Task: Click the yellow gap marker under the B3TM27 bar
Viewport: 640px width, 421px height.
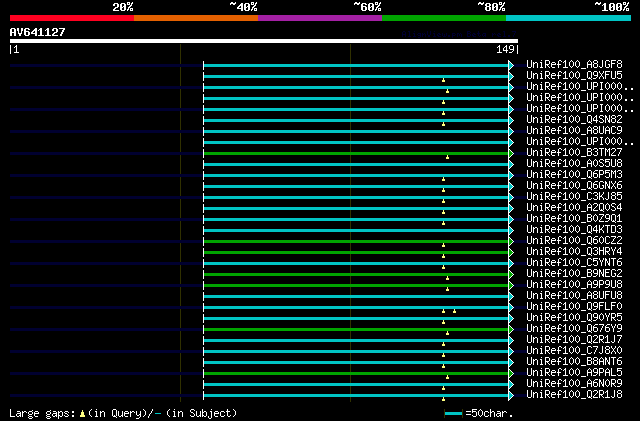Action: point(447,157)
